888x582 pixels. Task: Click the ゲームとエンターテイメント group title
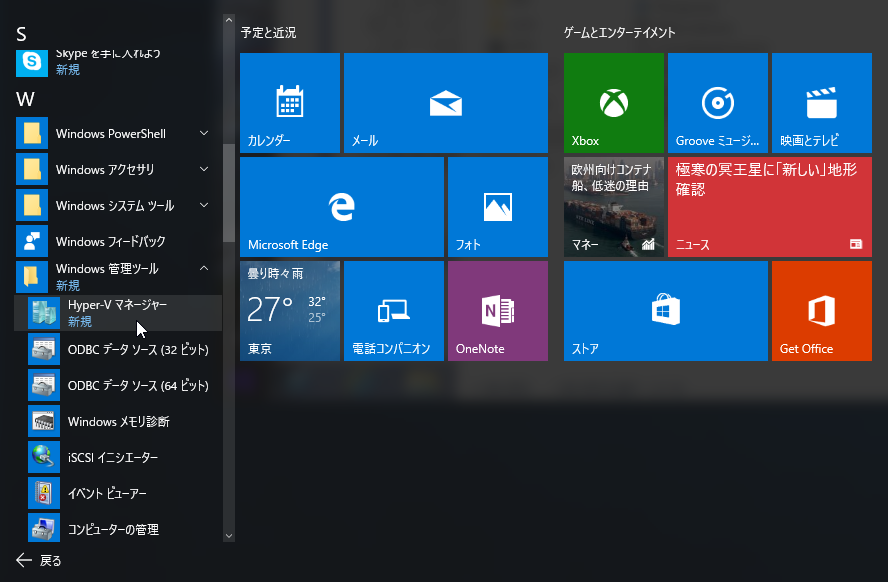(x=620, y=33)
